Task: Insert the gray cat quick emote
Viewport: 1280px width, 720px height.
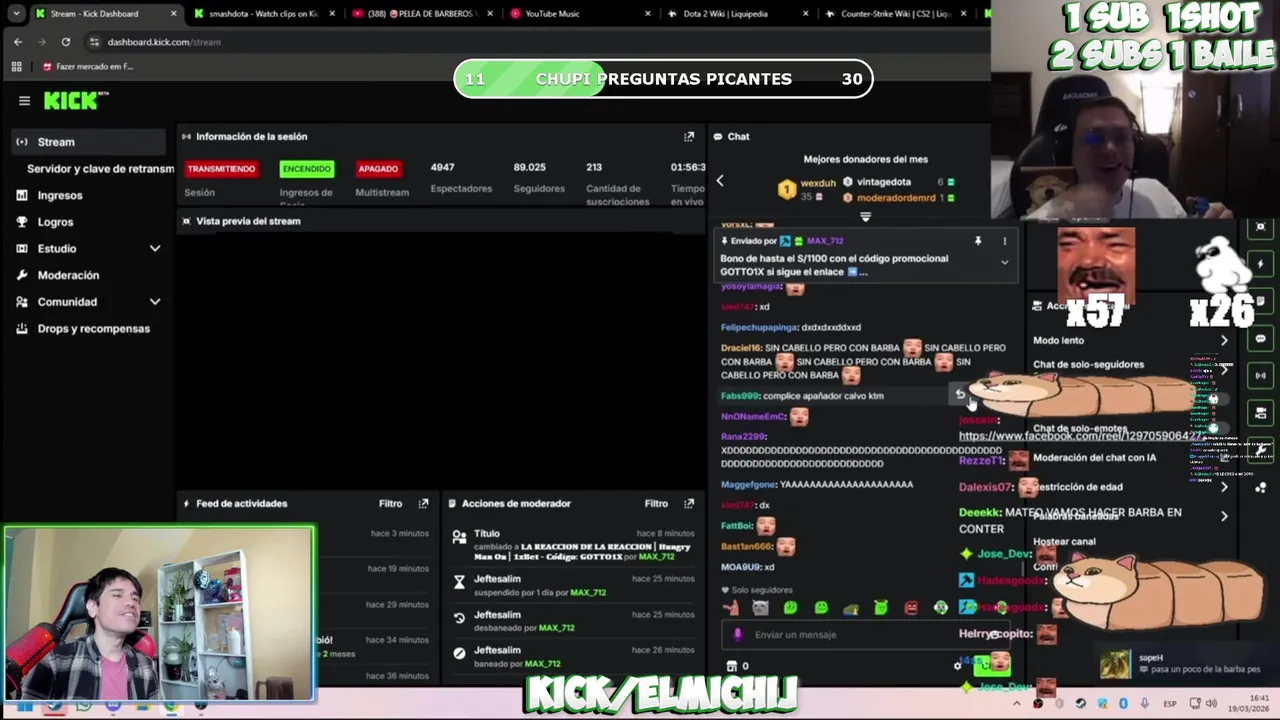Action: [761, 607]
